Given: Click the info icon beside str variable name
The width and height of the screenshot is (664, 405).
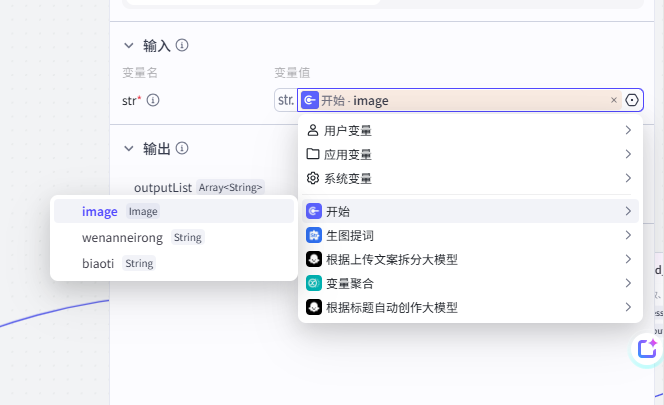Looking at the screenshot, I should [x=153, y=100].
